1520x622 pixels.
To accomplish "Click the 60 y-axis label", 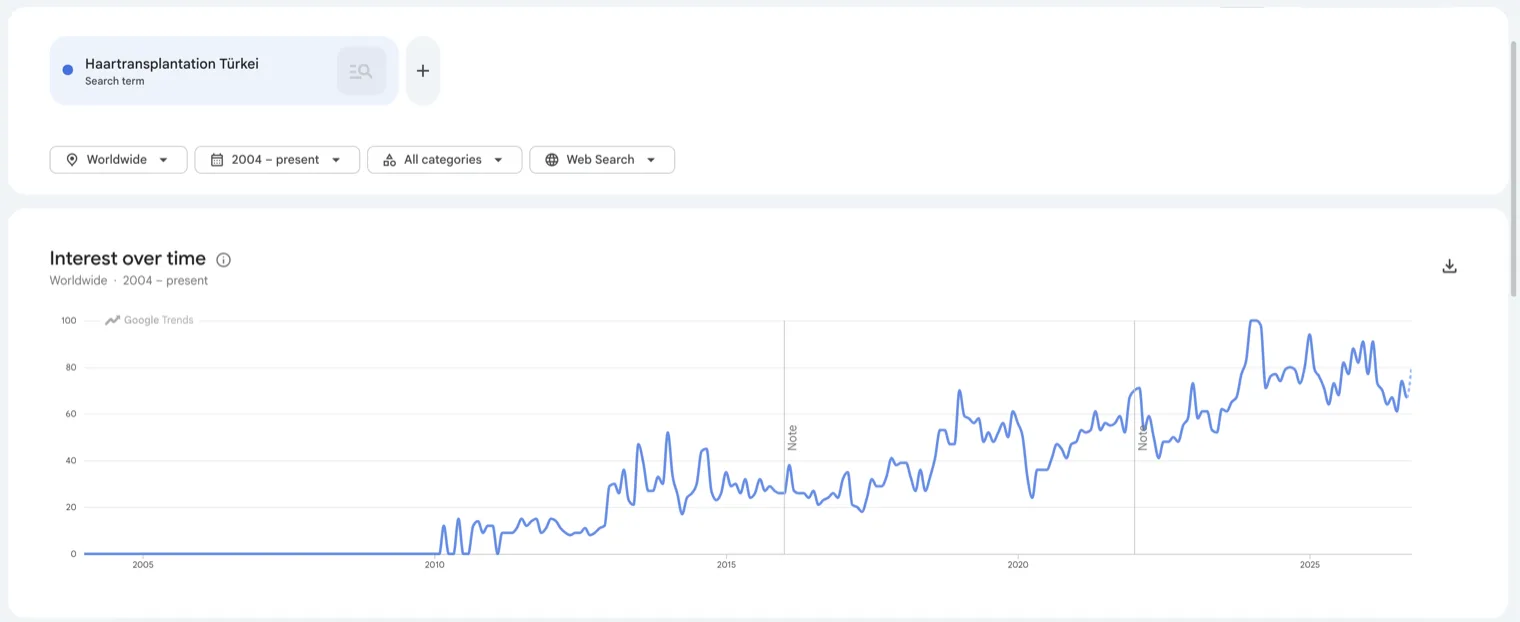I will (71, 414).
